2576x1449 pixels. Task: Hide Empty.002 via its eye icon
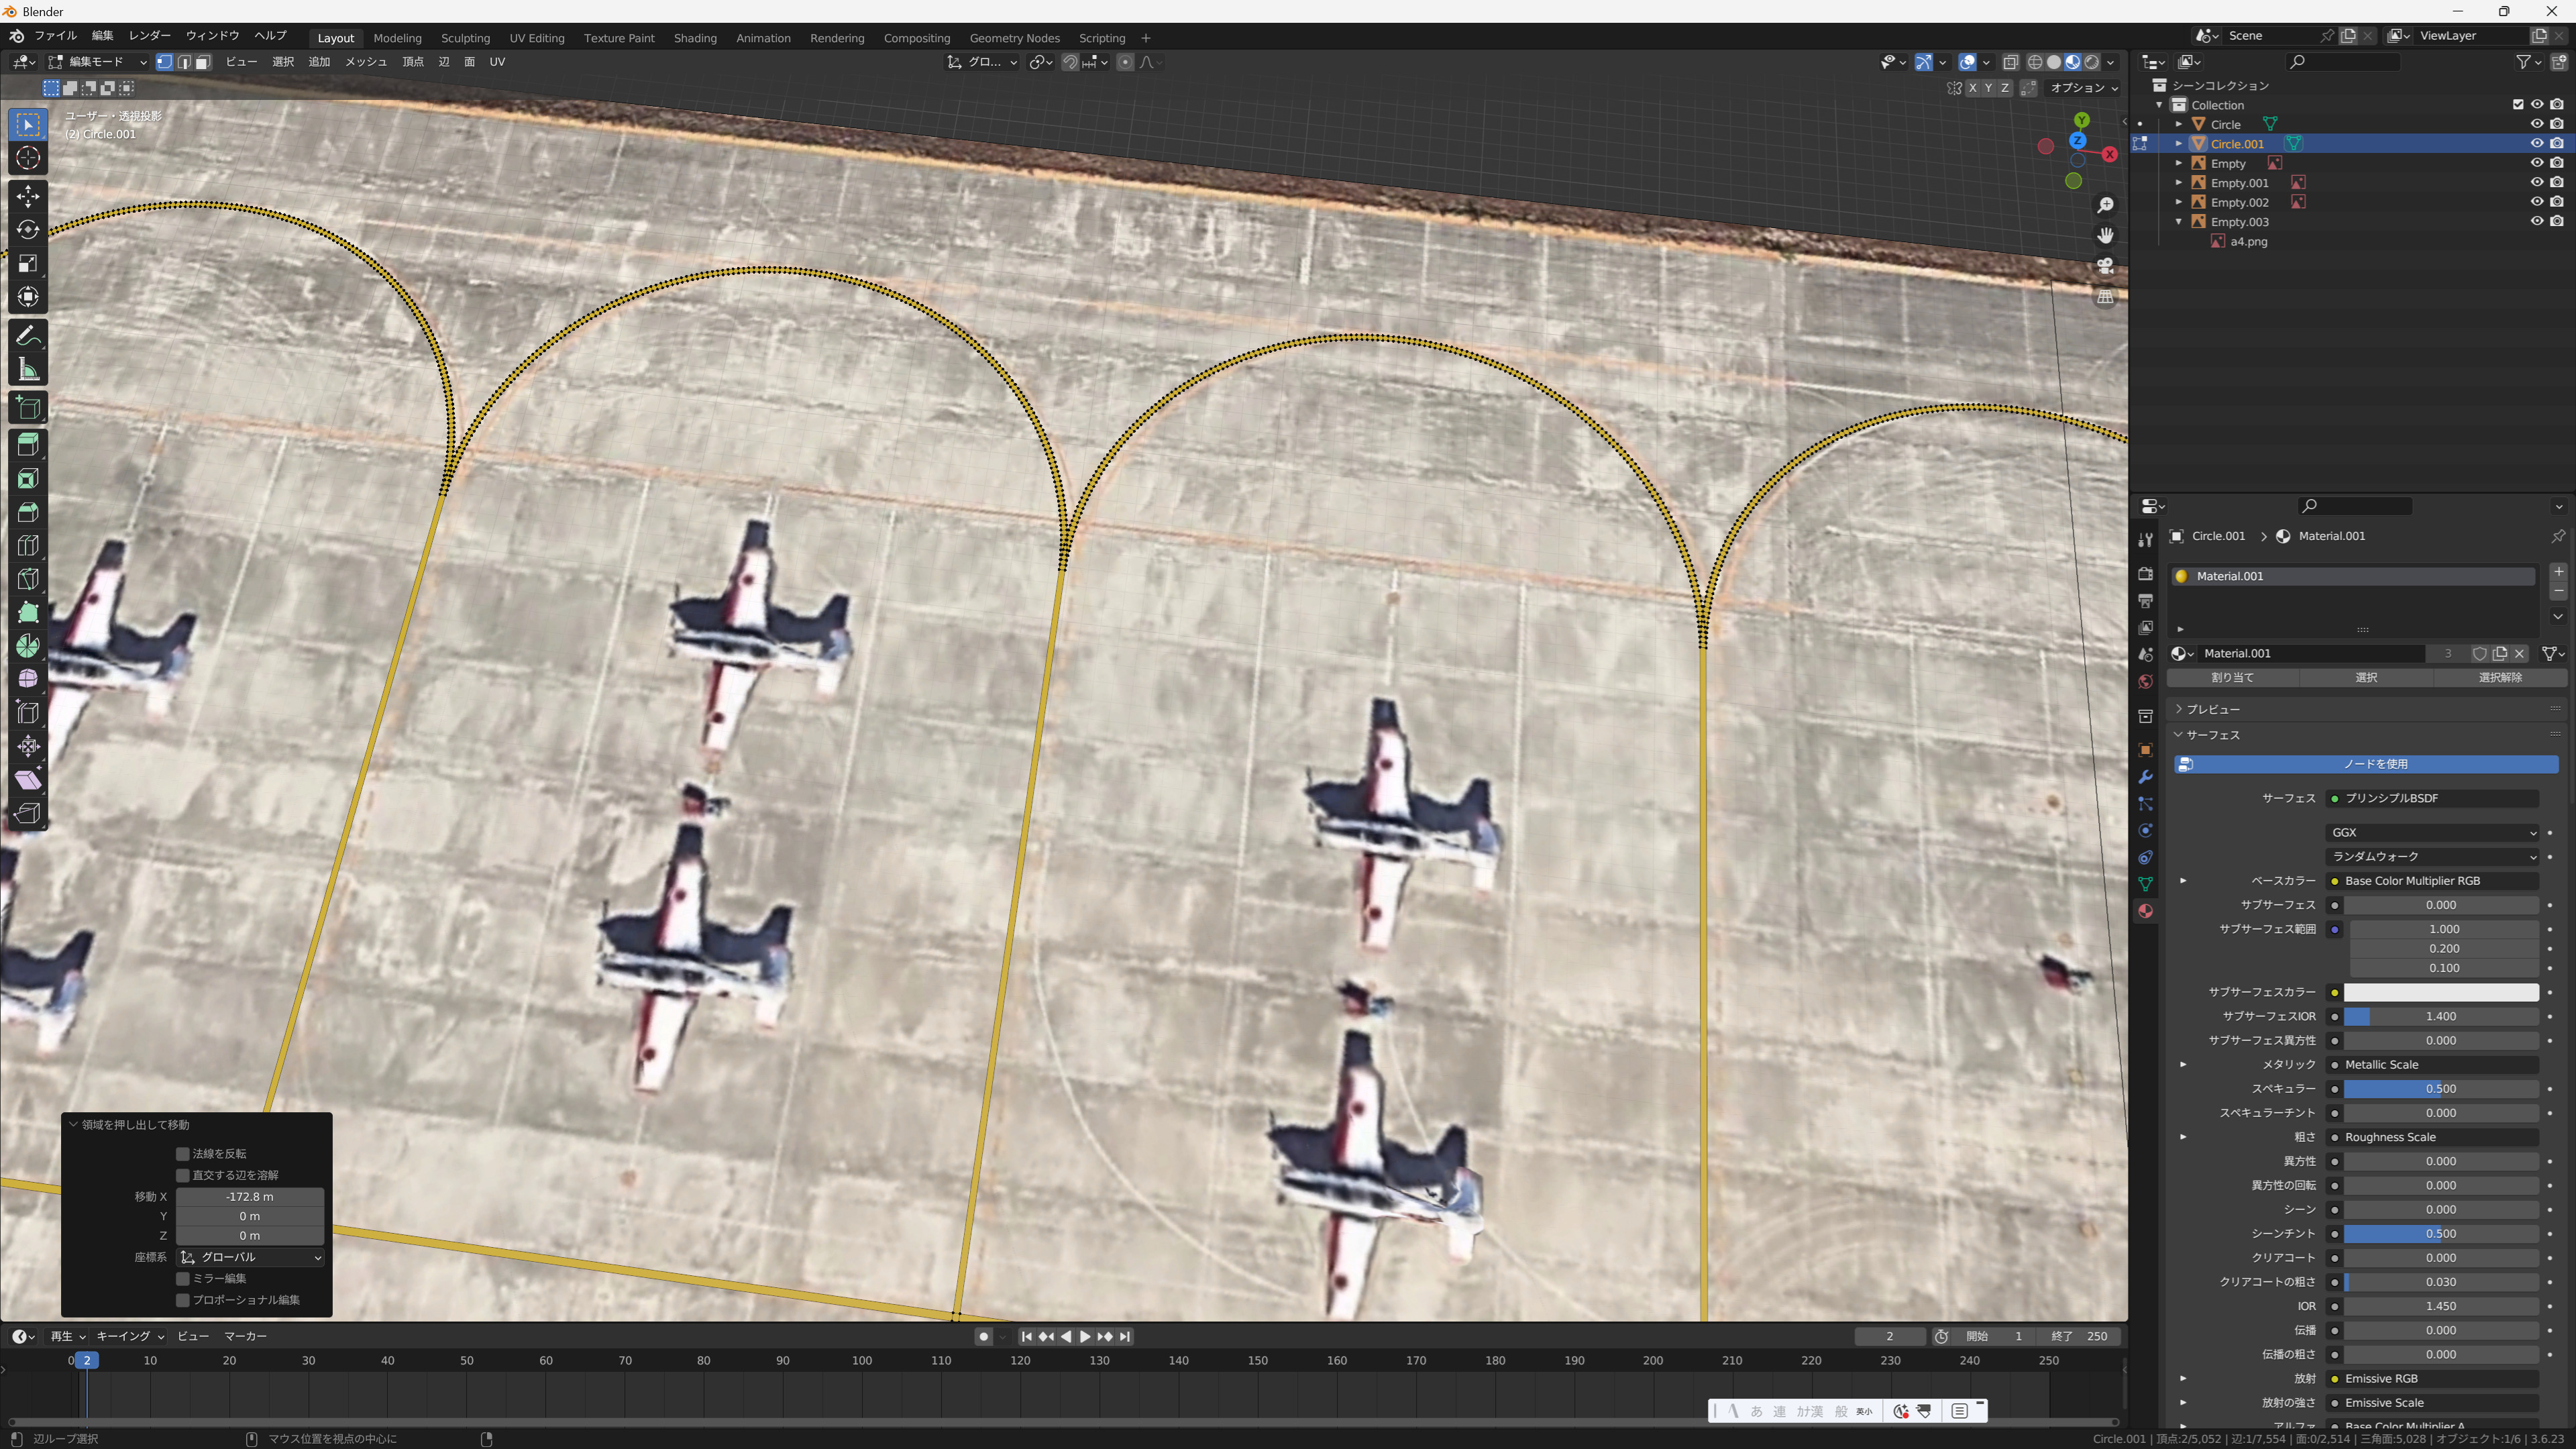[2537, 202]
